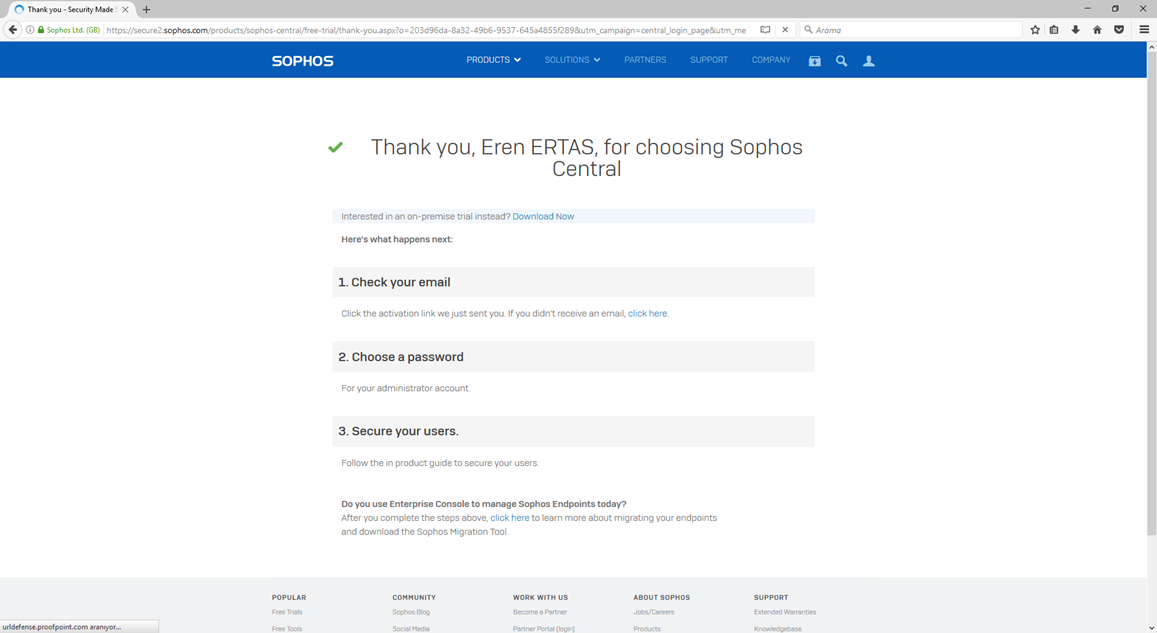The width and height of the screenshot is (1157, 633).
Task: Toggle reader view icon in address bar
Action: [765, 30]
